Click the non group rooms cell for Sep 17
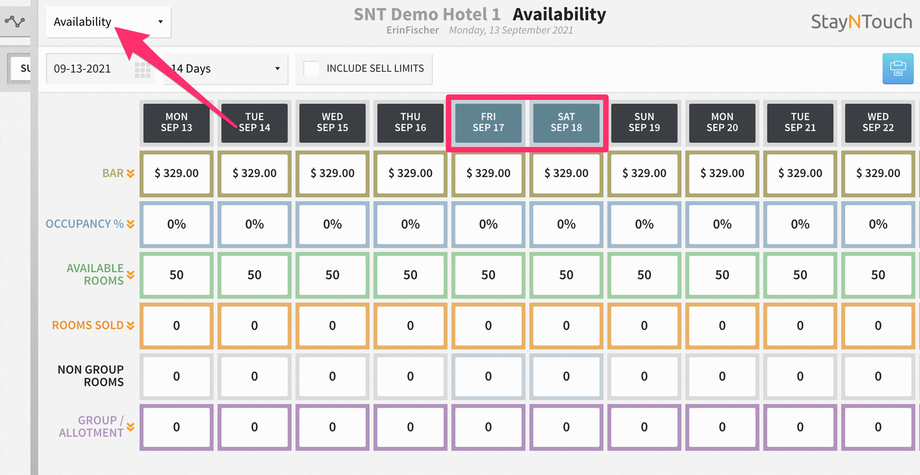Screen dimensions: 920x475 [x=488, y=376]
